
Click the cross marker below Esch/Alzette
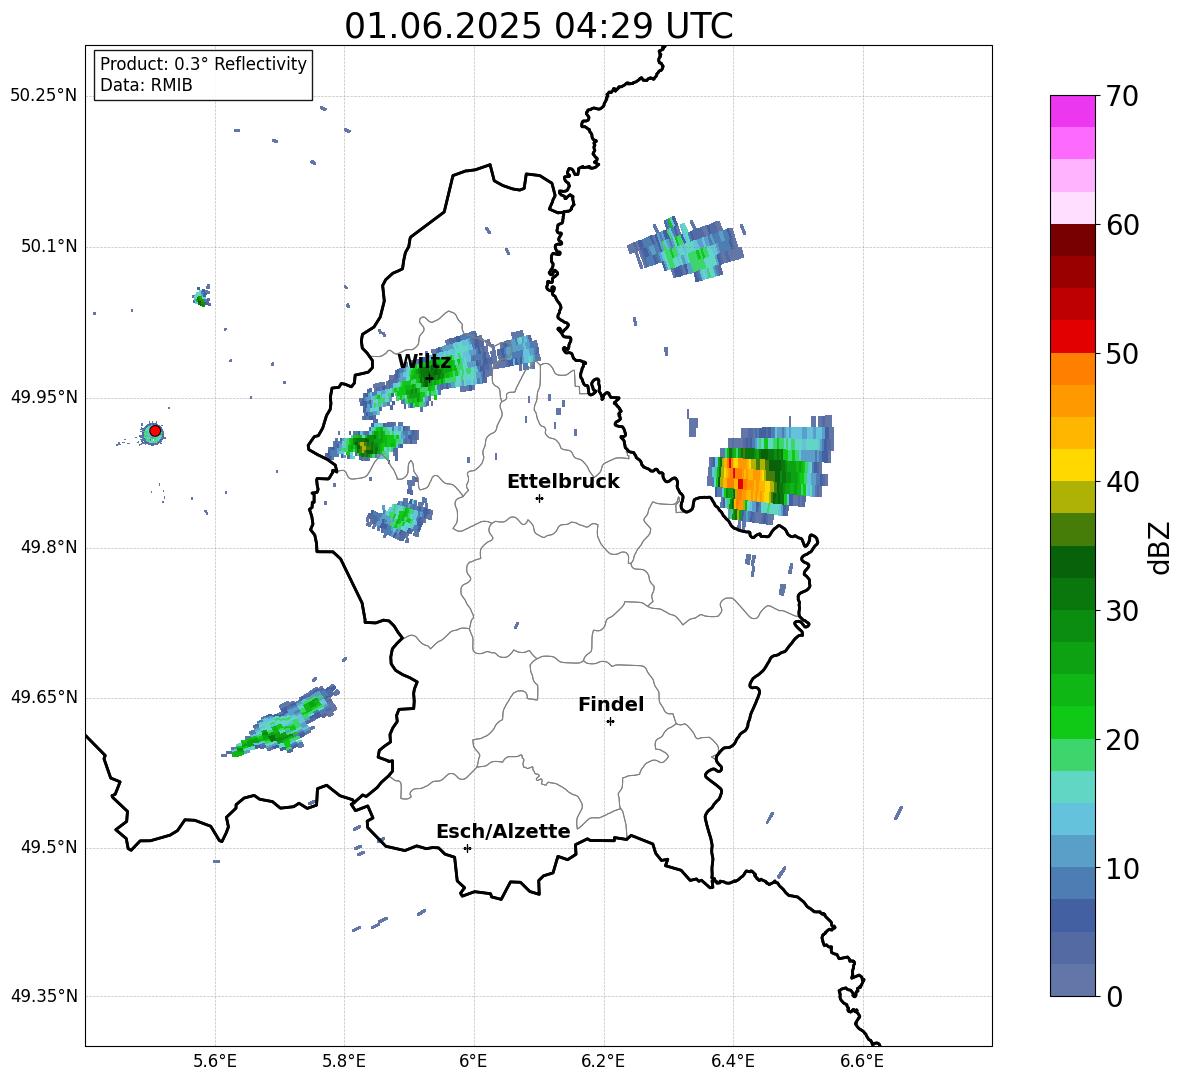pos(467,848)
